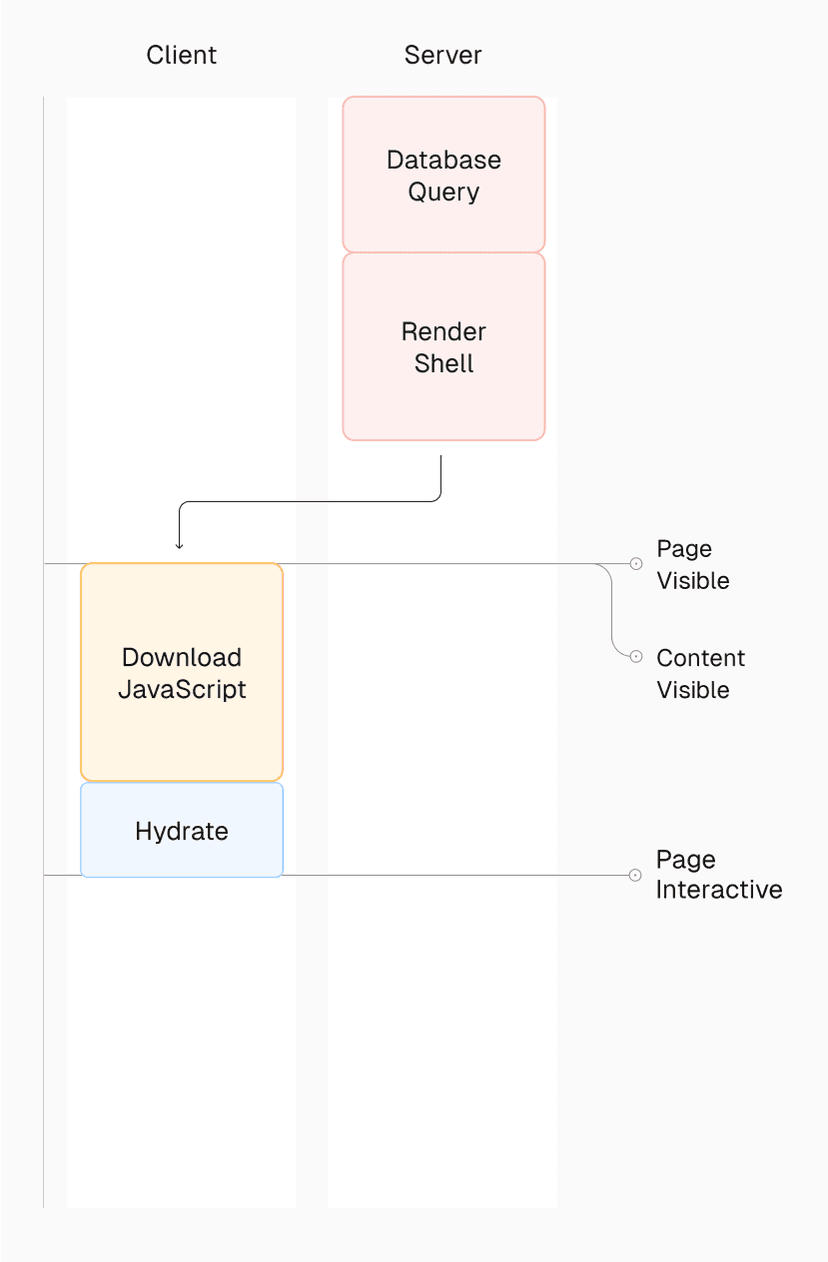The width and height of the screenshot is (828, 1262).
Task: Toggle the Page Visible milestone indicator
Action: coord(636,563)
